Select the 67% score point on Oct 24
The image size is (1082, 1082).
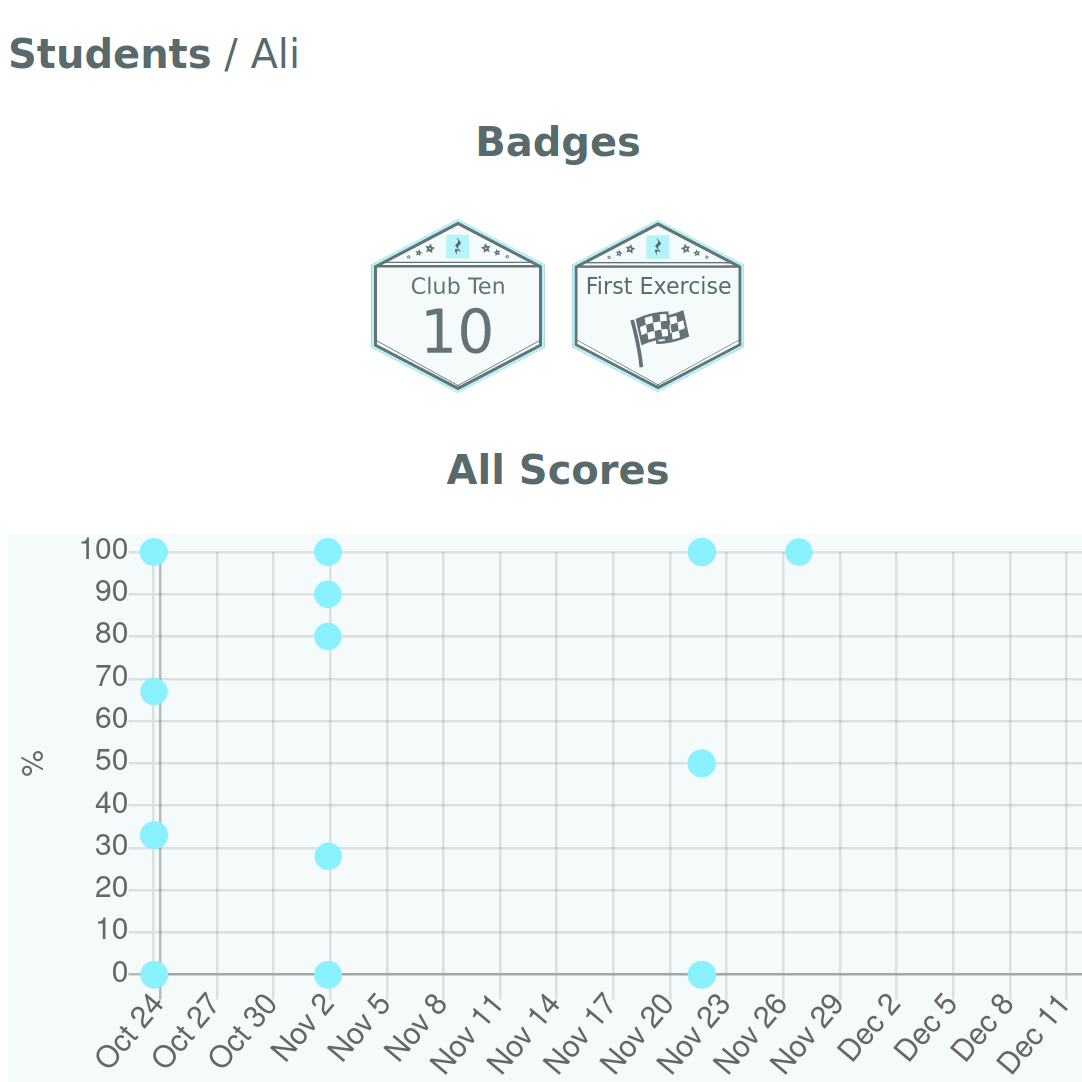[153, 691]
